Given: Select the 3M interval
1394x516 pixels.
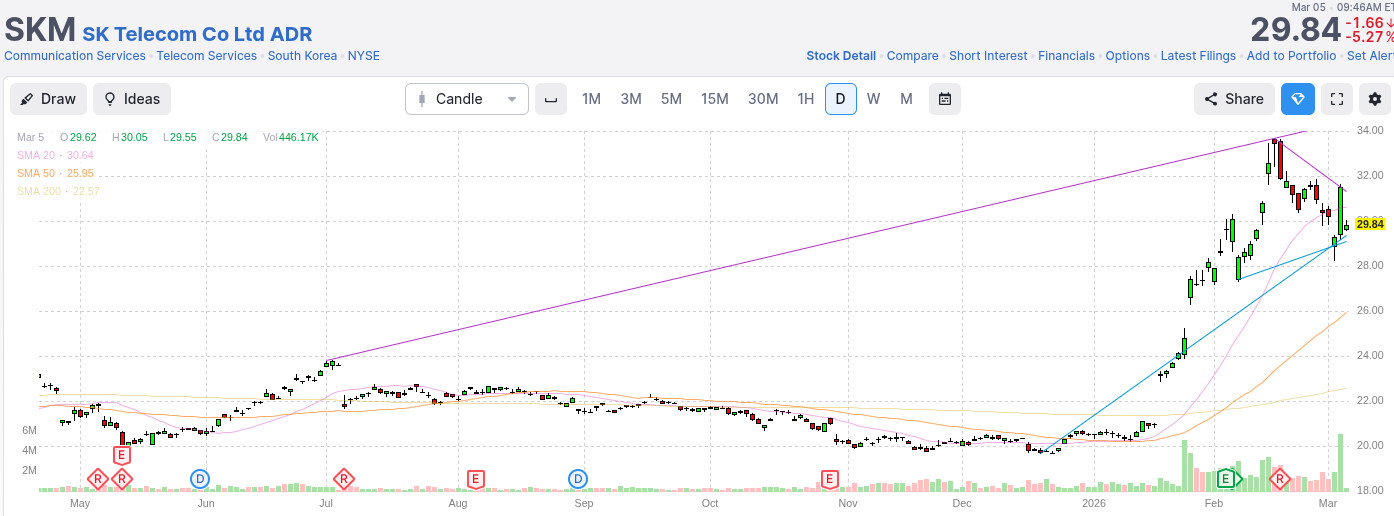Looking at the screenshot, I should click(631, 99).
